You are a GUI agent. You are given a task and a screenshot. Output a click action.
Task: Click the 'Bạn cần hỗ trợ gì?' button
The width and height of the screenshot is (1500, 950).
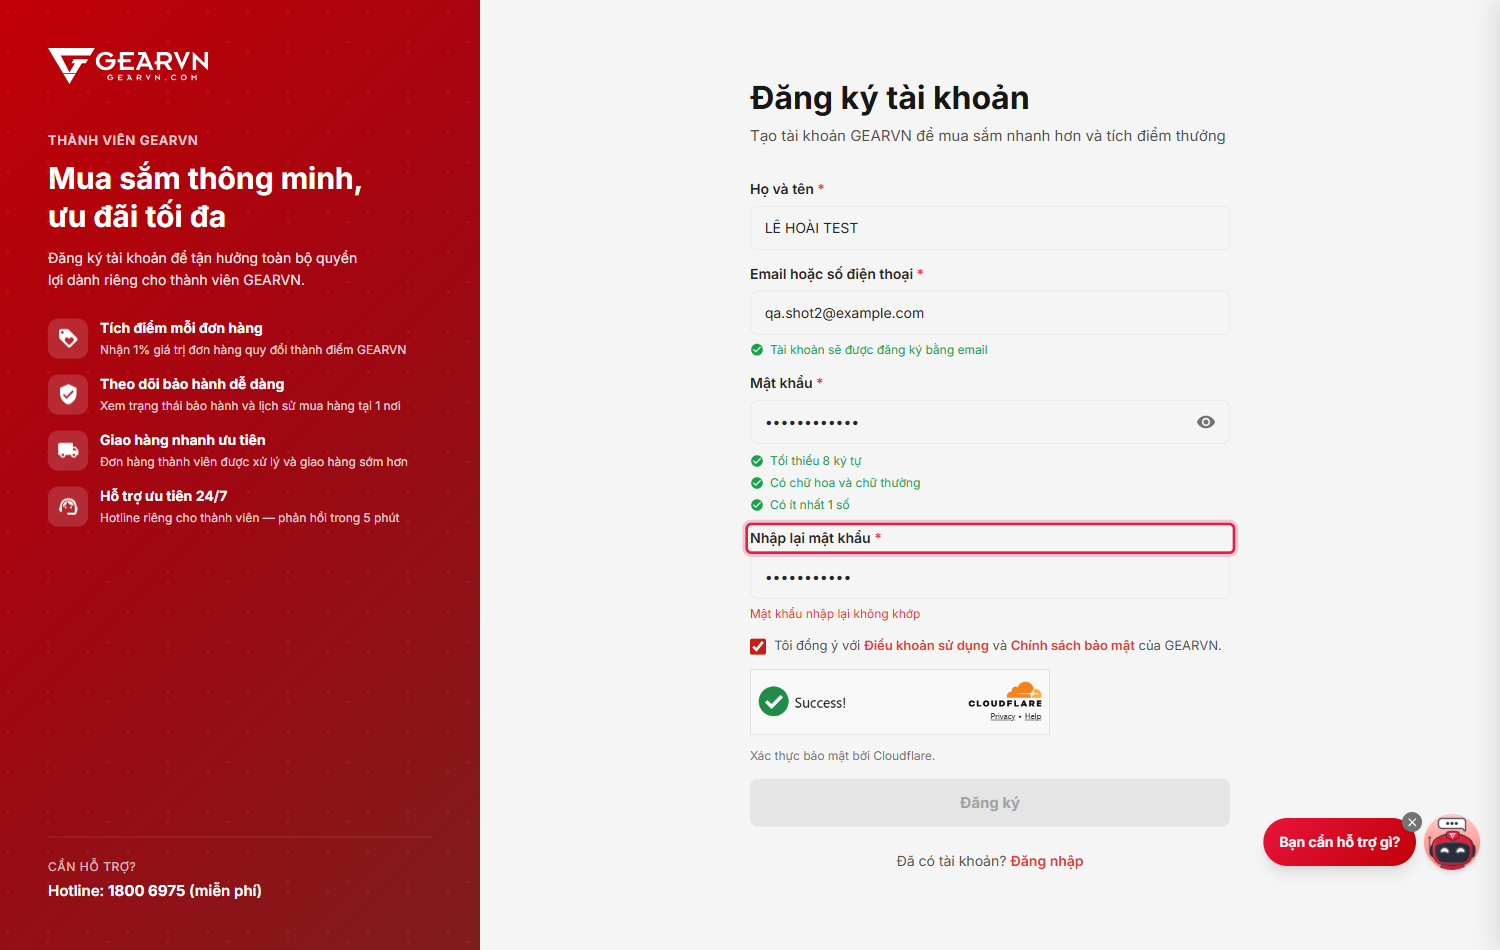click(1339, 842)
